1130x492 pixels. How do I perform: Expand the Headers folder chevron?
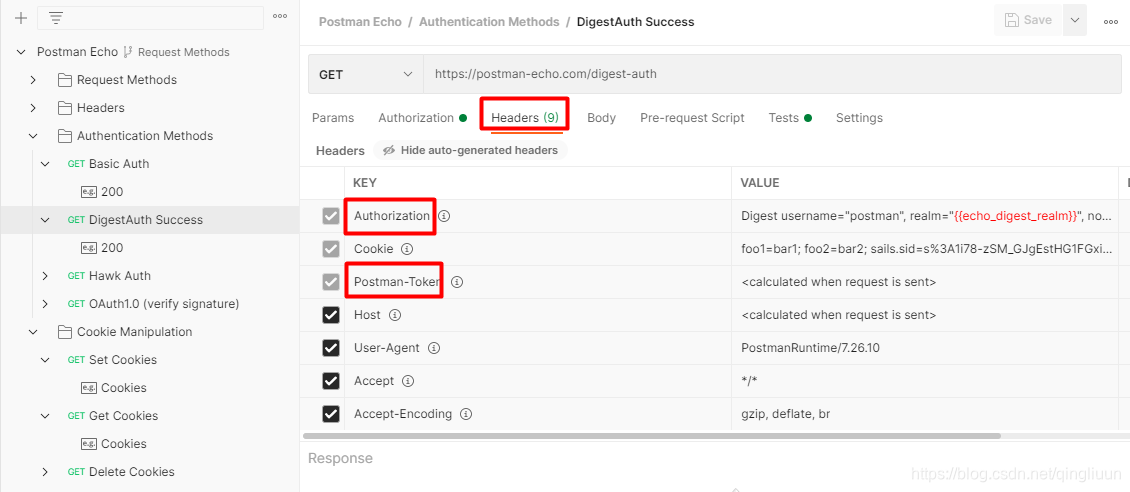pyautogui.click(x=33, y=107)
